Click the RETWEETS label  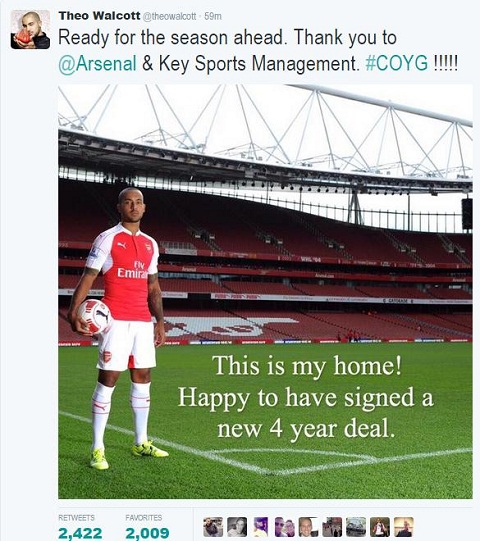click(76, 518)
